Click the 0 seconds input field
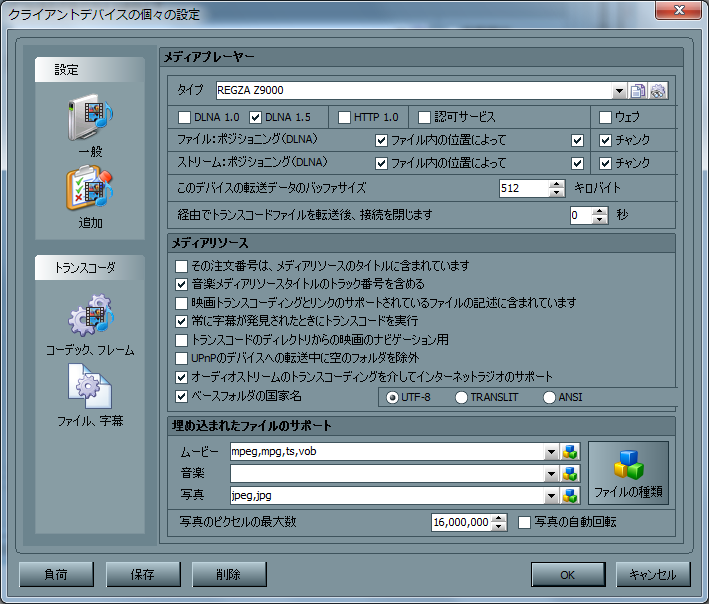The height and width of the screenshot is (604, 709). (x=581, y=215)
